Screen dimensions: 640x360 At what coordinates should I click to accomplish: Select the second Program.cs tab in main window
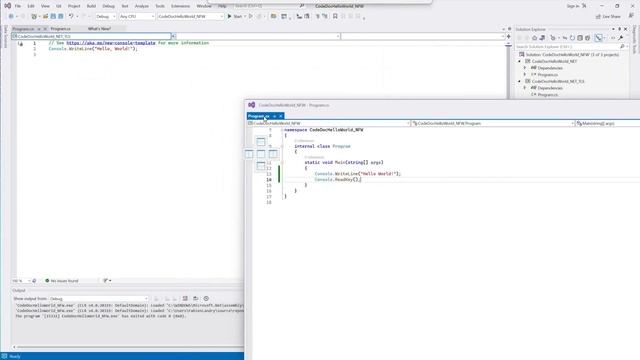pyautogui.click(x=60, y=29)
